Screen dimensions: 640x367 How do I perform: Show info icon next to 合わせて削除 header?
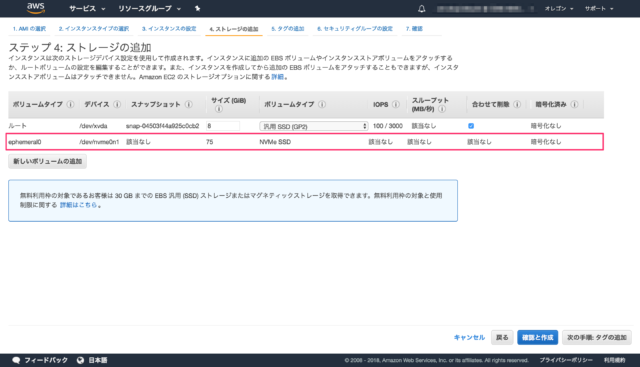517,105
